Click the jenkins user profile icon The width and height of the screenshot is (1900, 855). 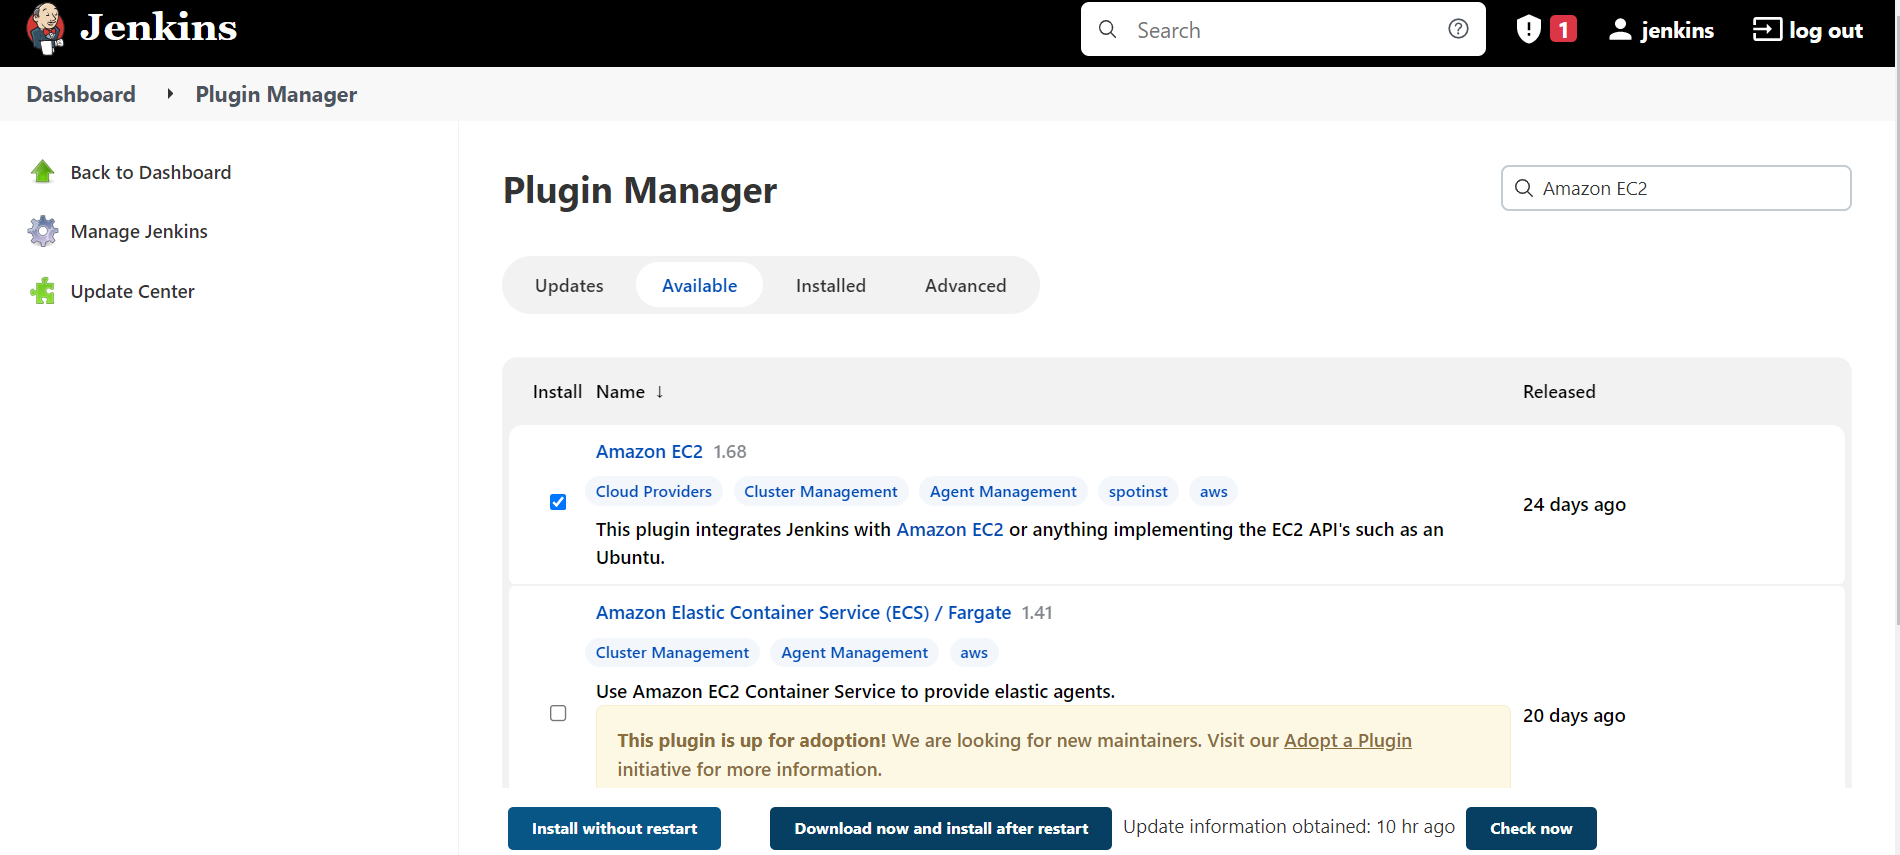click(x=1620, y=30)
